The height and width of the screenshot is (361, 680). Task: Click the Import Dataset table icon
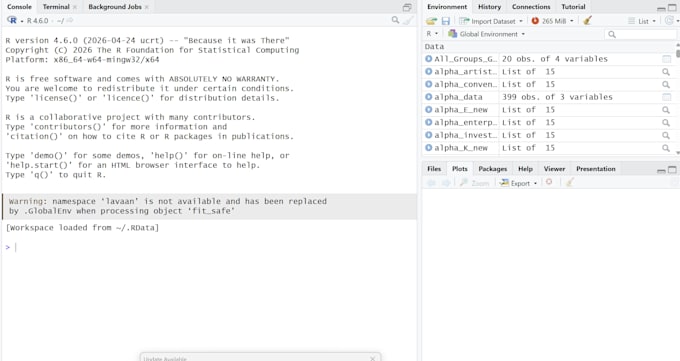(464, 21)
